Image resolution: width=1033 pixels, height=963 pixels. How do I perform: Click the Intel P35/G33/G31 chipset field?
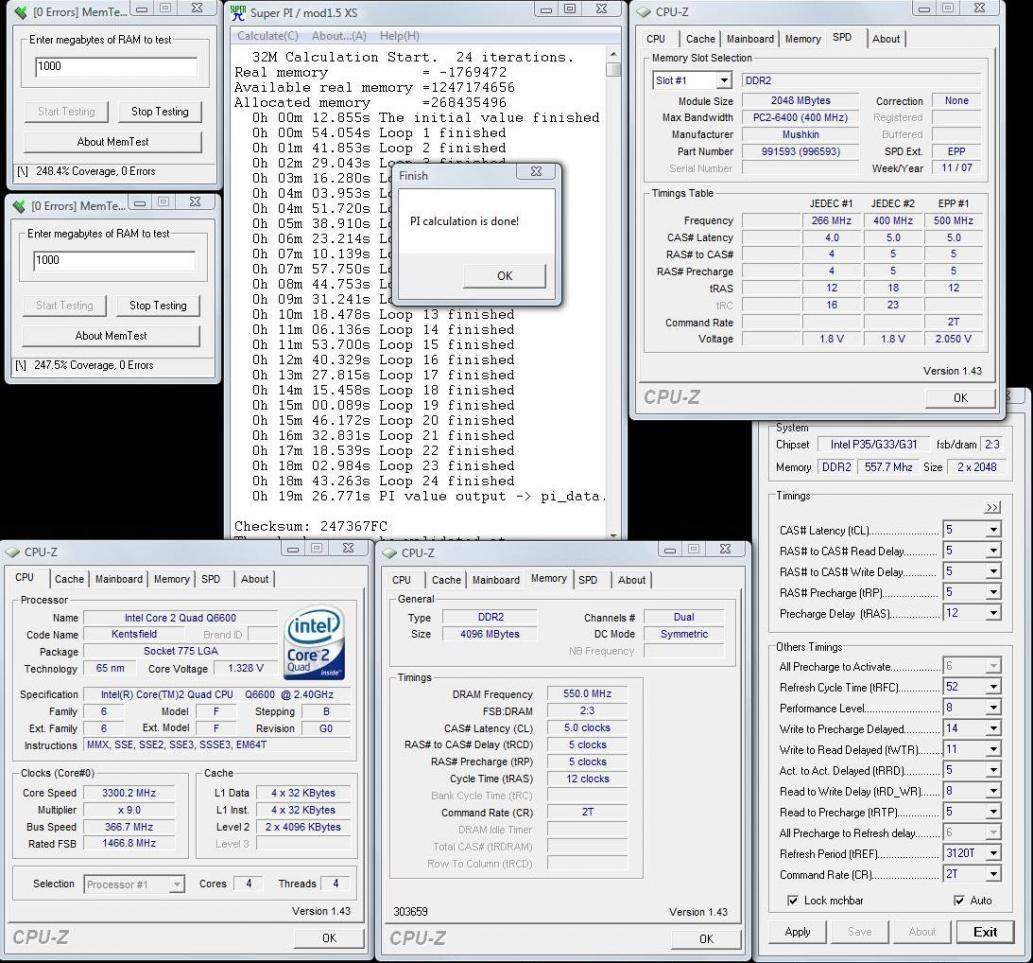pos(873,445)
